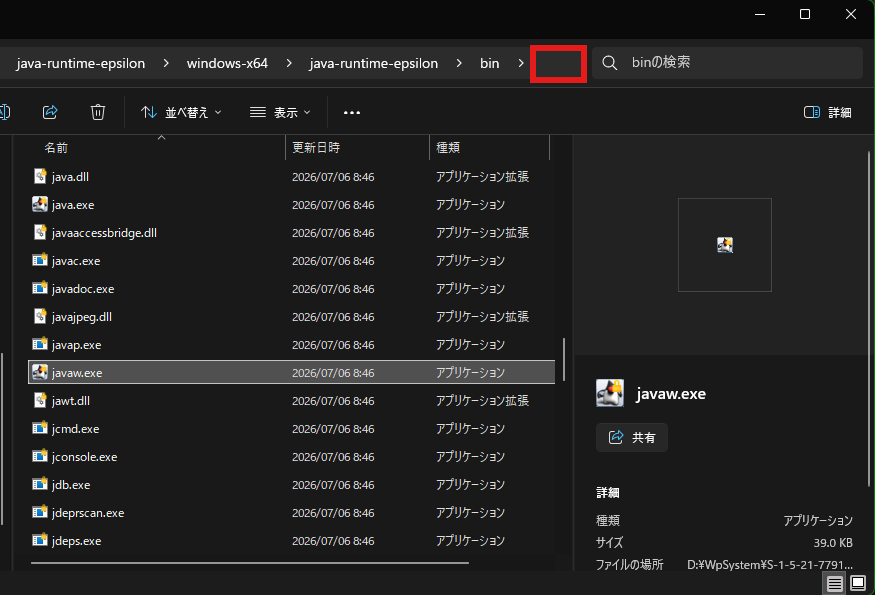Click the preview thumbnail of javaw.exe
The image size is (875, 595).
pyautogui.click(x=724, y=244)
